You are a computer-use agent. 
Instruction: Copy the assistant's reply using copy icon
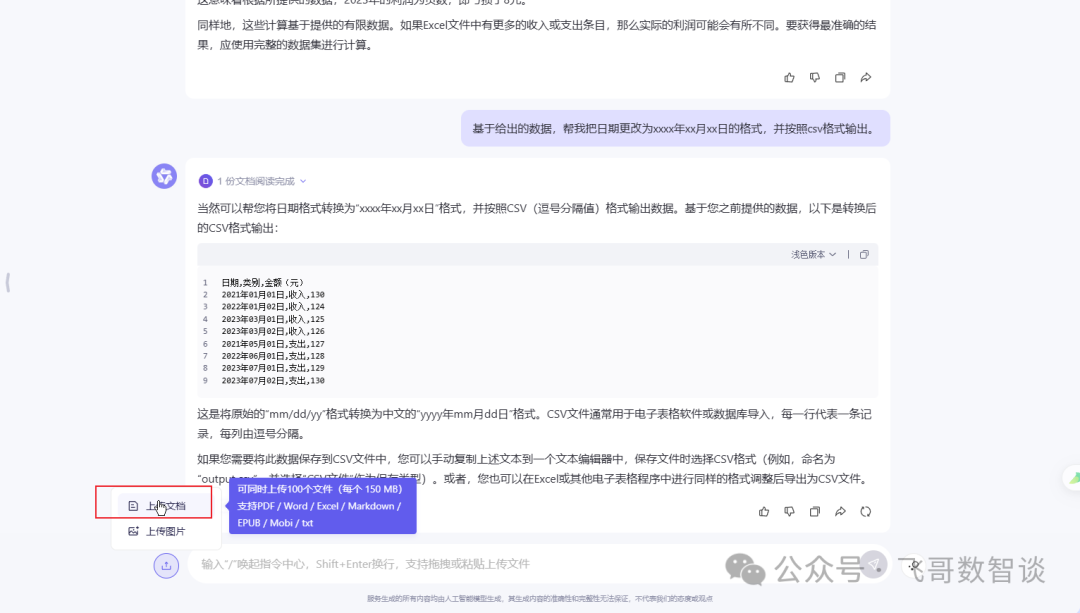[x=815, y=511]
